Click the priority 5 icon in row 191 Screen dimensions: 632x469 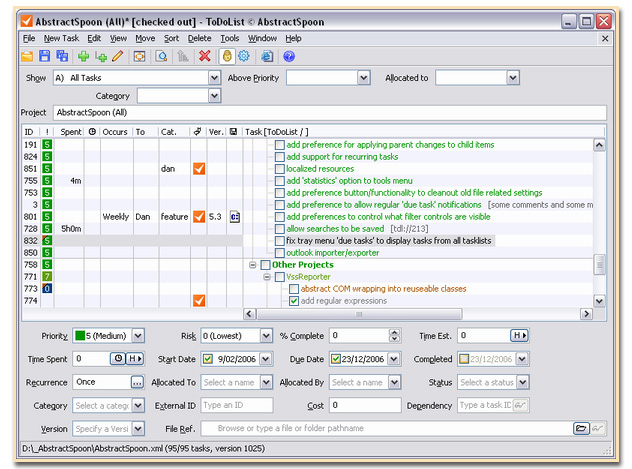coord(47,145)
